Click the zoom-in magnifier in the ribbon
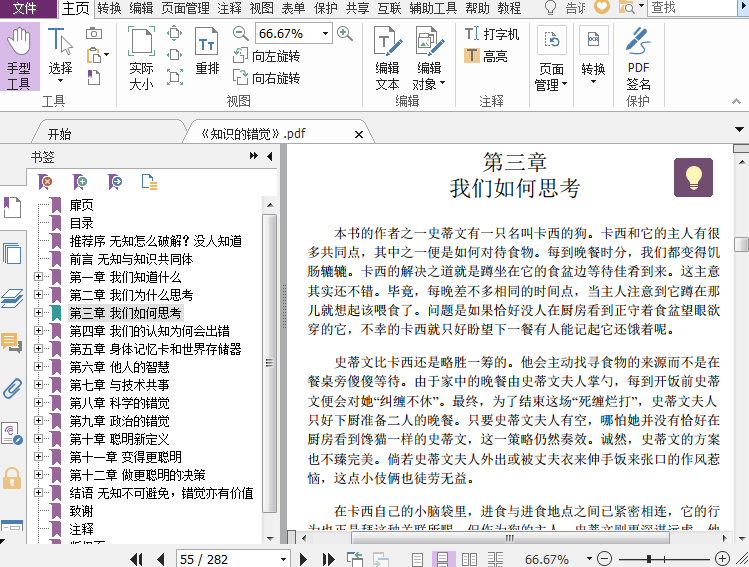This screenshot has height=567, width=749. point(345,33)
